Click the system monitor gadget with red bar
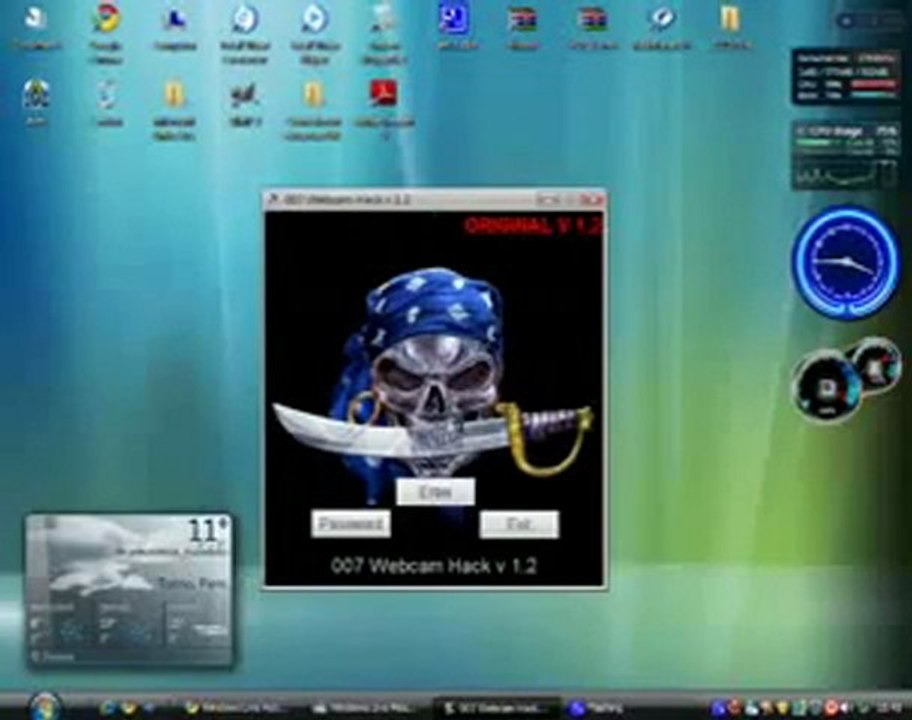 click(x=846, y=77)
